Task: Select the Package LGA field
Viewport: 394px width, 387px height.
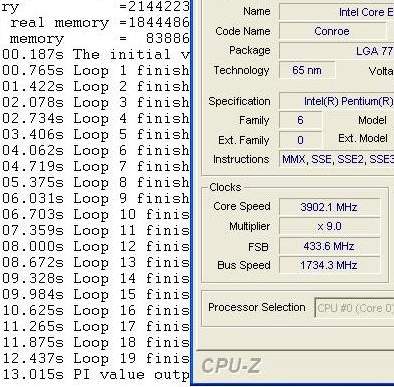Action: click(x=337, y=51)
